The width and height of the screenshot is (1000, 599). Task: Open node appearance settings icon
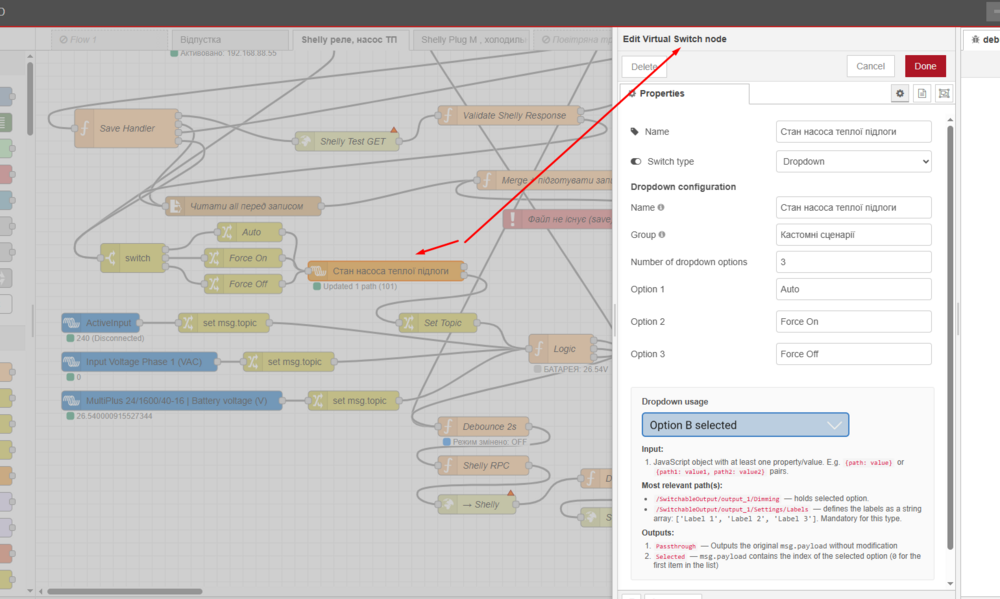[944, 93]
